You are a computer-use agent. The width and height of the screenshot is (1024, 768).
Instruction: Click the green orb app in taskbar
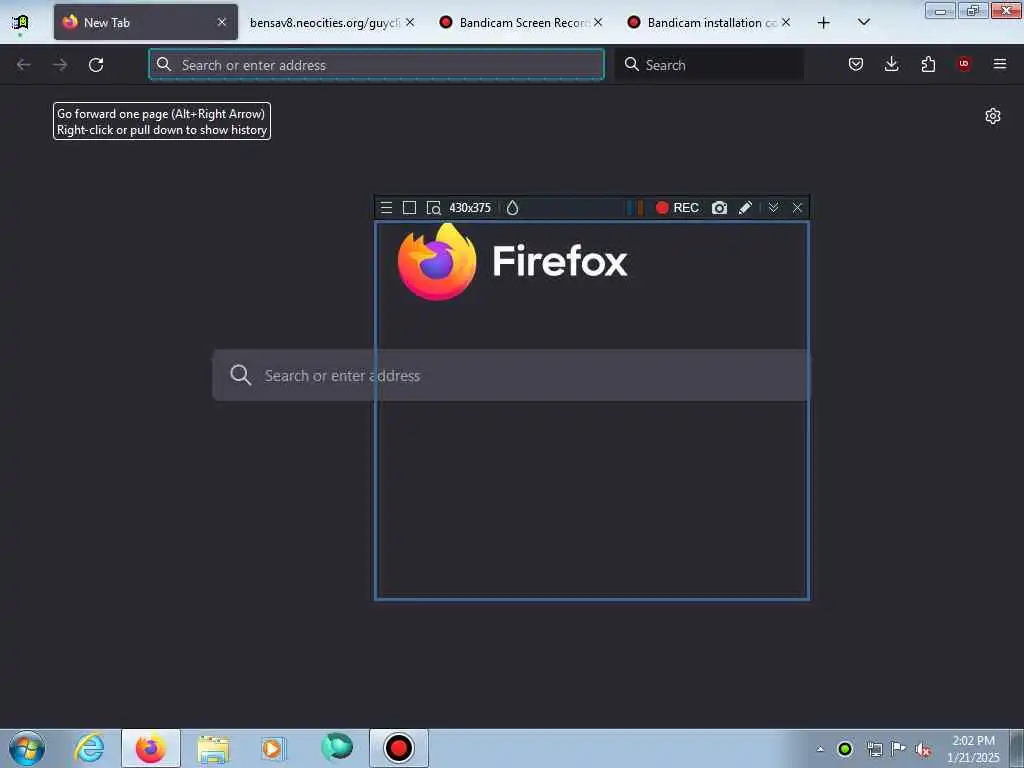337,746
